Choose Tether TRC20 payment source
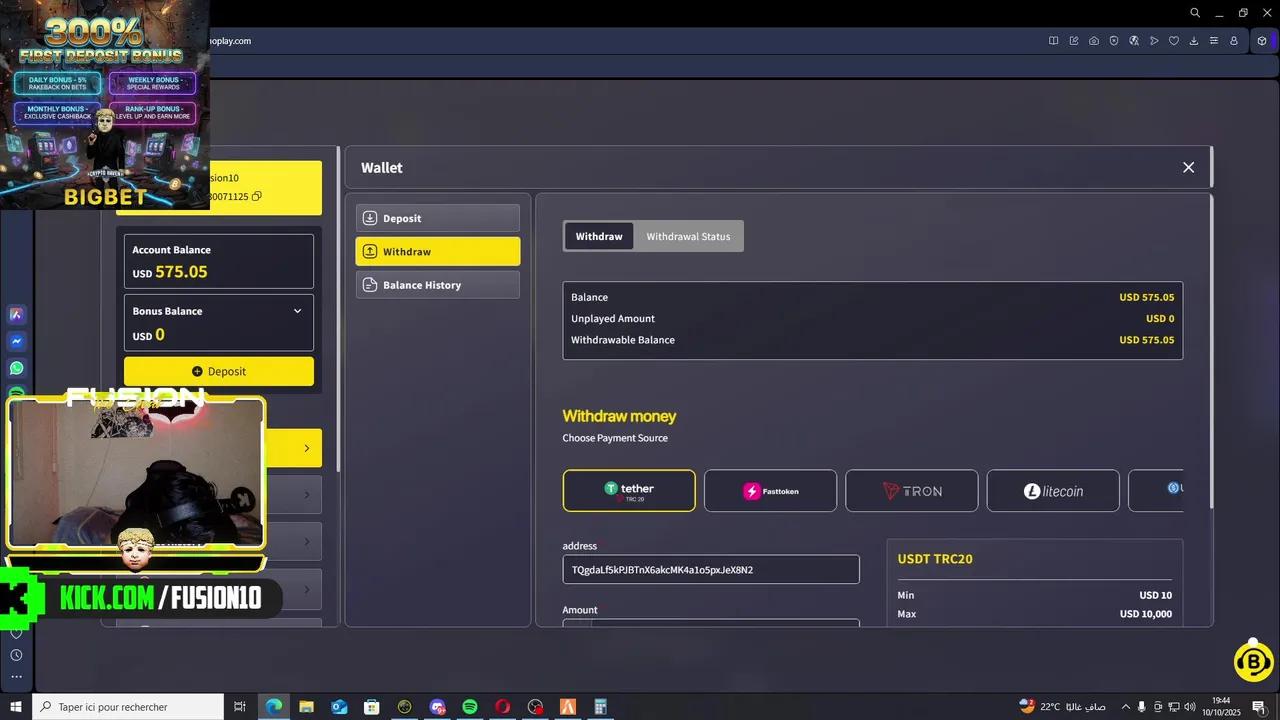Viewport: 1280px width, 720px height. point(629,491)
